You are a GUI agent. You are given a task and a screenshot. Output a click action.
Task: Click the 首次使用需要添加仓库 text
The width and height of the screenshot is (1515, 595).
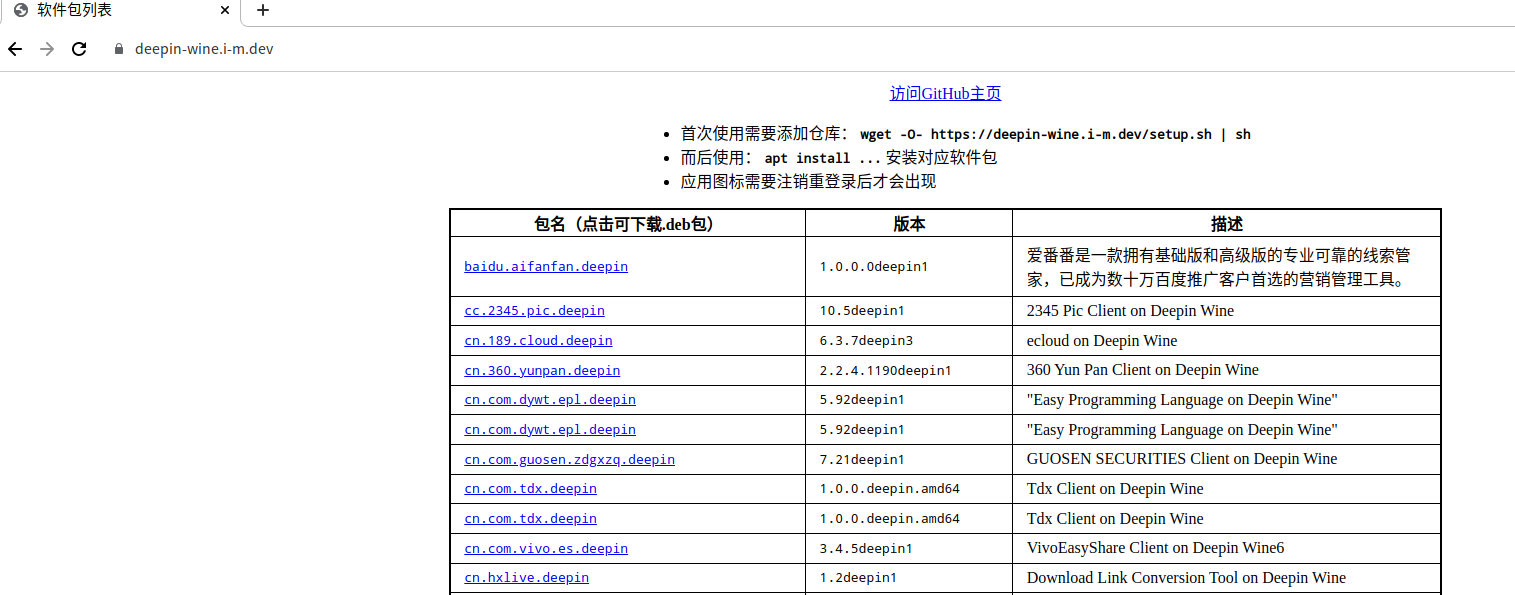click(x=766, y=134)
